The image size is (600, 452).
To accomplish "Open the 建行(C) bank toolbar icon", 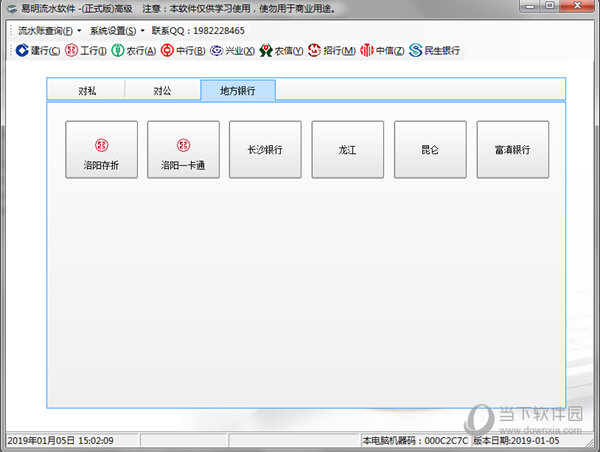I will point(38,51).
